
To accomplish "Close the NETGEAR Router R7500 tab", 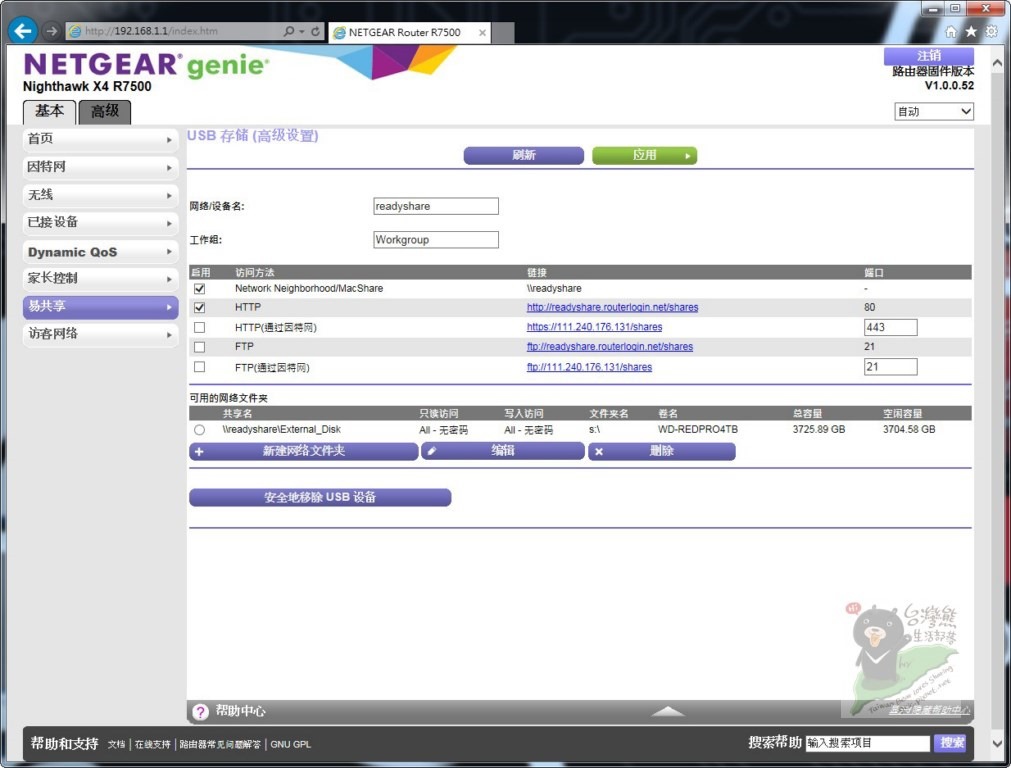I will 482,32.
